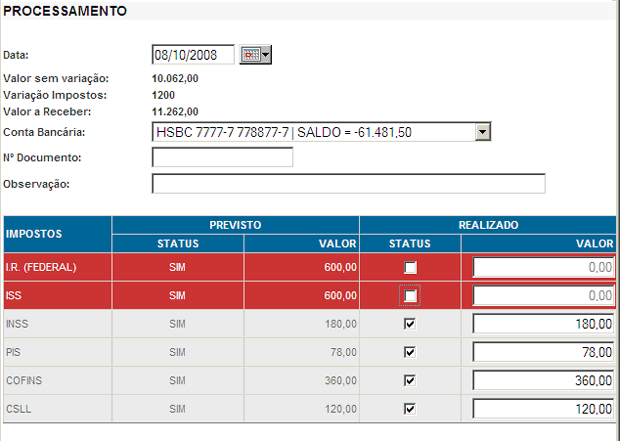The image size is (620, 441).
Task: Edit the CSLL valor field showing 120,00
Action: coord(543,408)
